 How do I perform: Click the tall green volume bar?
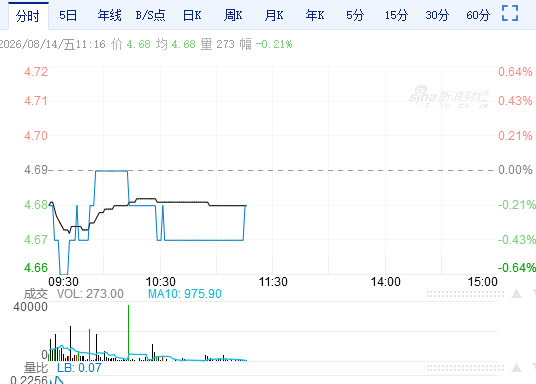[x=129, y=332]
